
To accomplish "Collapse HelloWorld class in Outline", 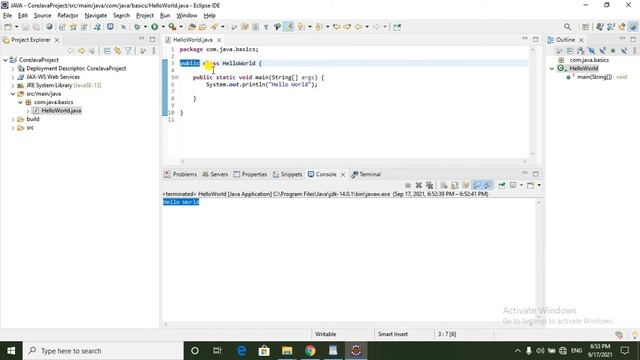I will 552,69.
